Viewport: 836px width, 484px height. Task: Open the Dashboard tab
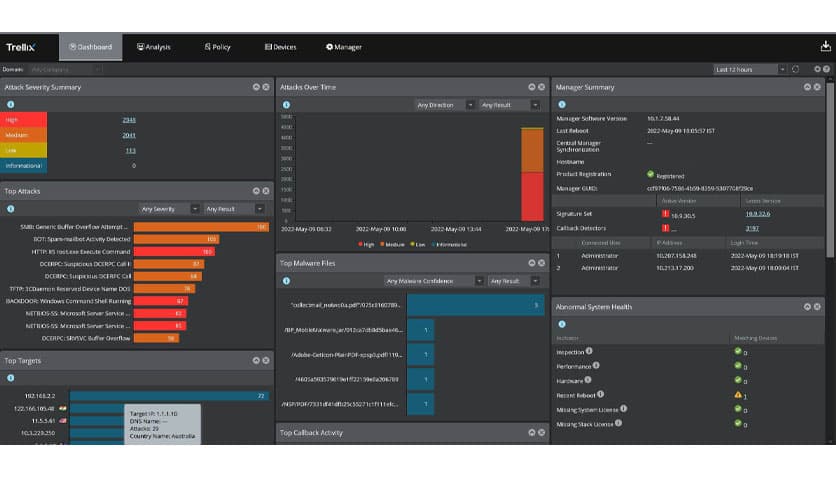coord(91,47)
